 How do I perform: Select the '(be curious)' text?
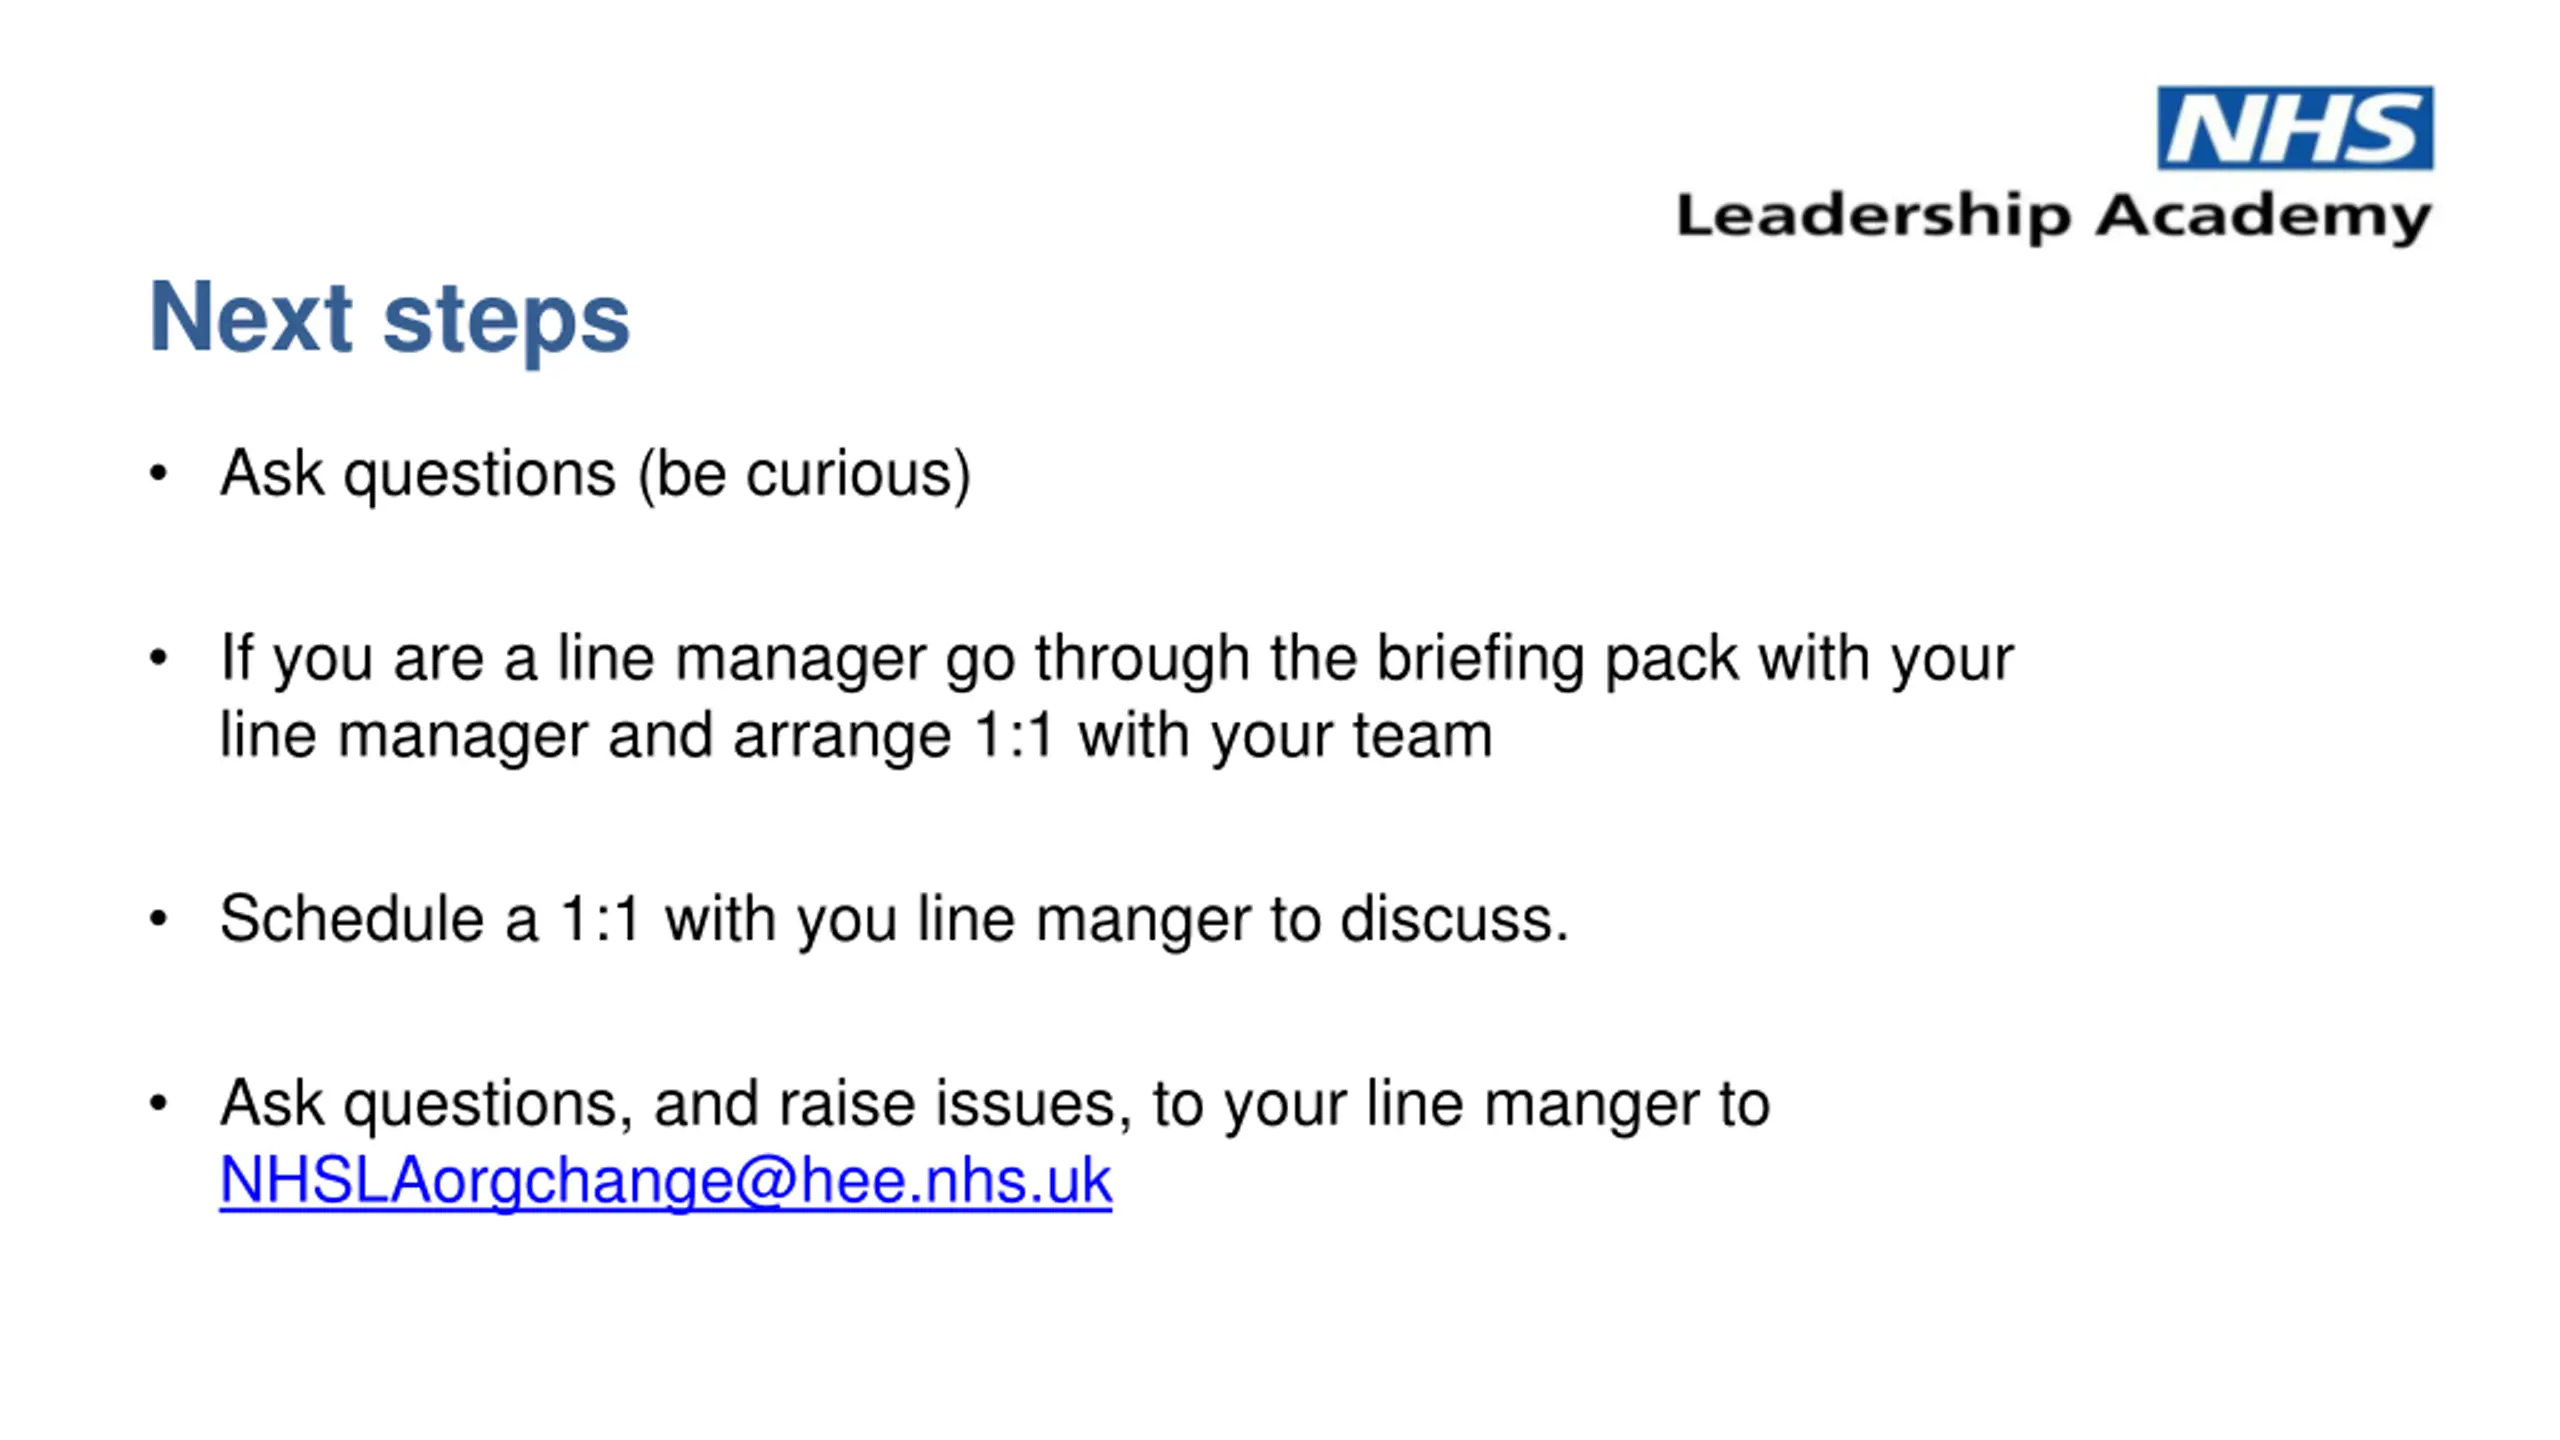pyautogui.click(x=804, y=474)
